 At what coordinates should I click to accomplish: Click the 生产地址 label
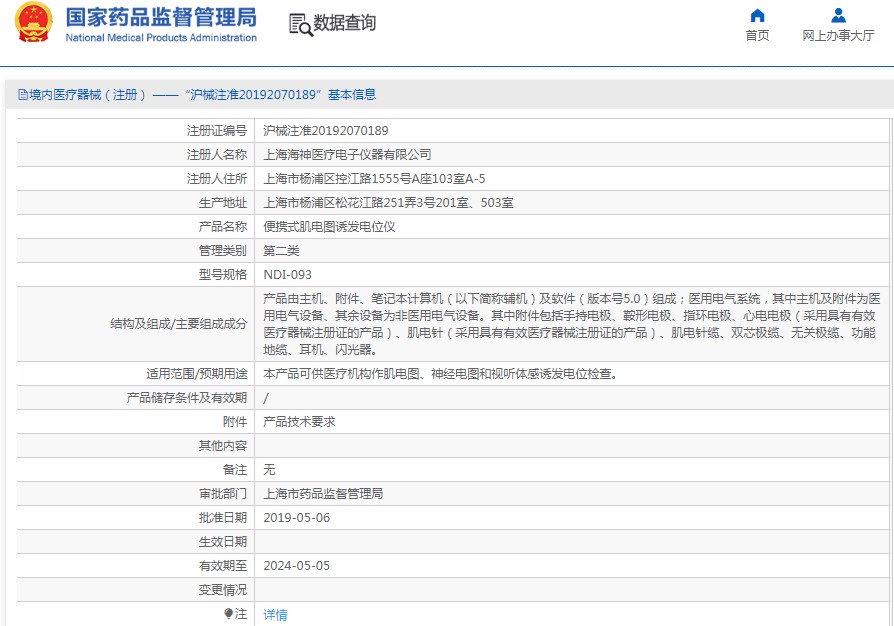pos(223,202)
